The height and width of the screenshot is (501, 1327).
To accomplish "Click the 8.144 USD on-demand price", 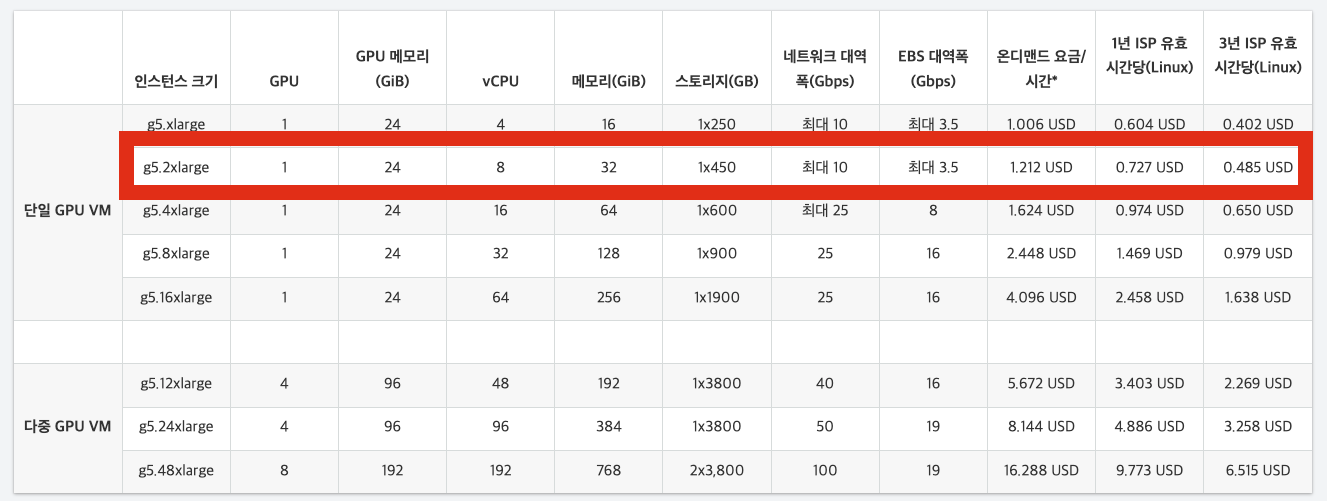I will [1041, 426].
